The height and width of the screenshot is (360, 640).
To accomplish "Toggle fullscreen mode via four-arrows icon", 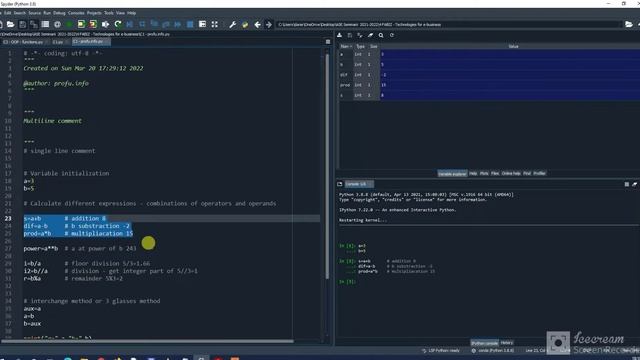I will coord(214,24).
